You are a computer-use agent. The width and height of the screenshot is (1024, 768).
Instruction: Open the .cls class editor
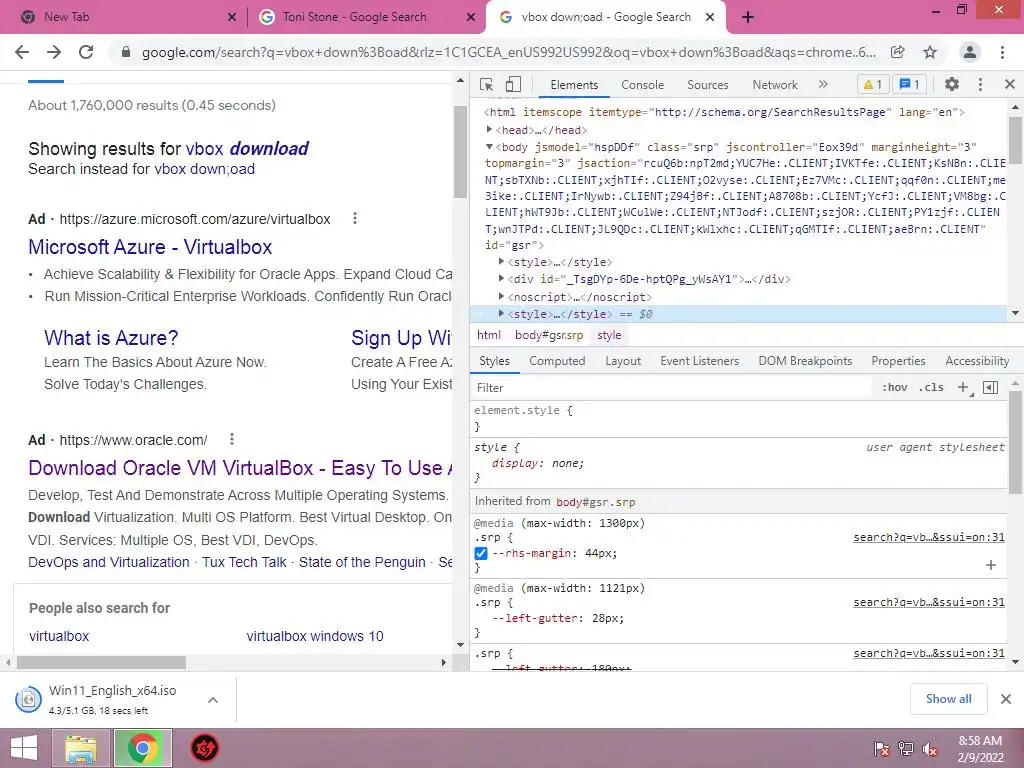click(x=931, y=387)
